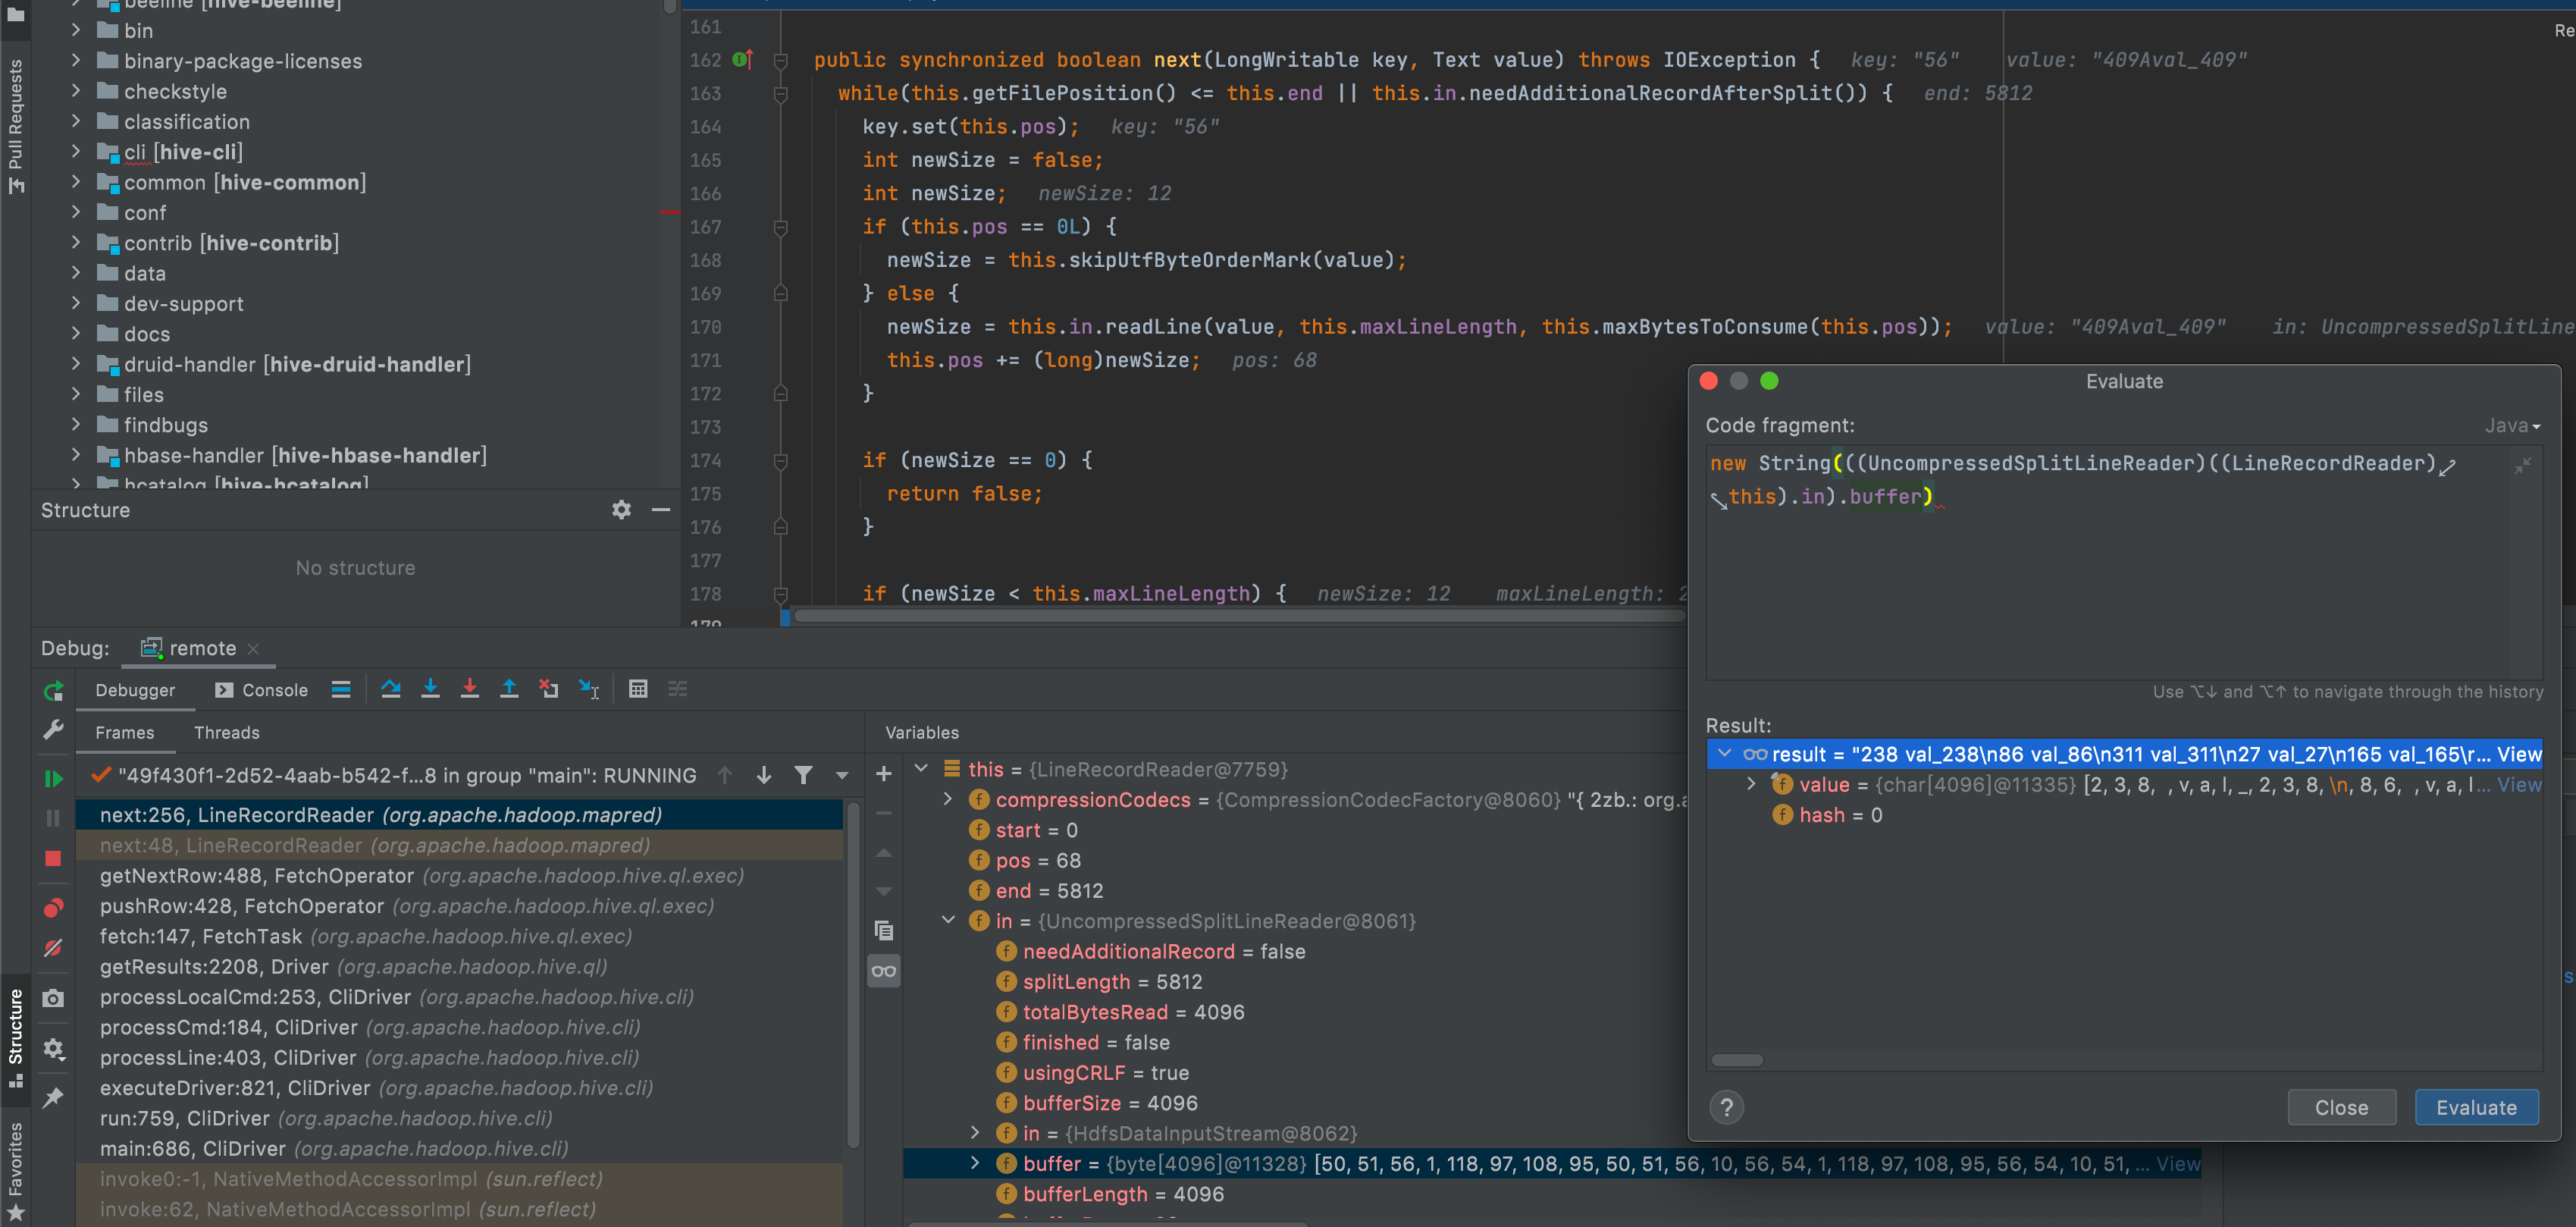Screen dimensions: 2576x1227
Task: Open thread selector dropdown arrow
Action: tap(842, 775)
